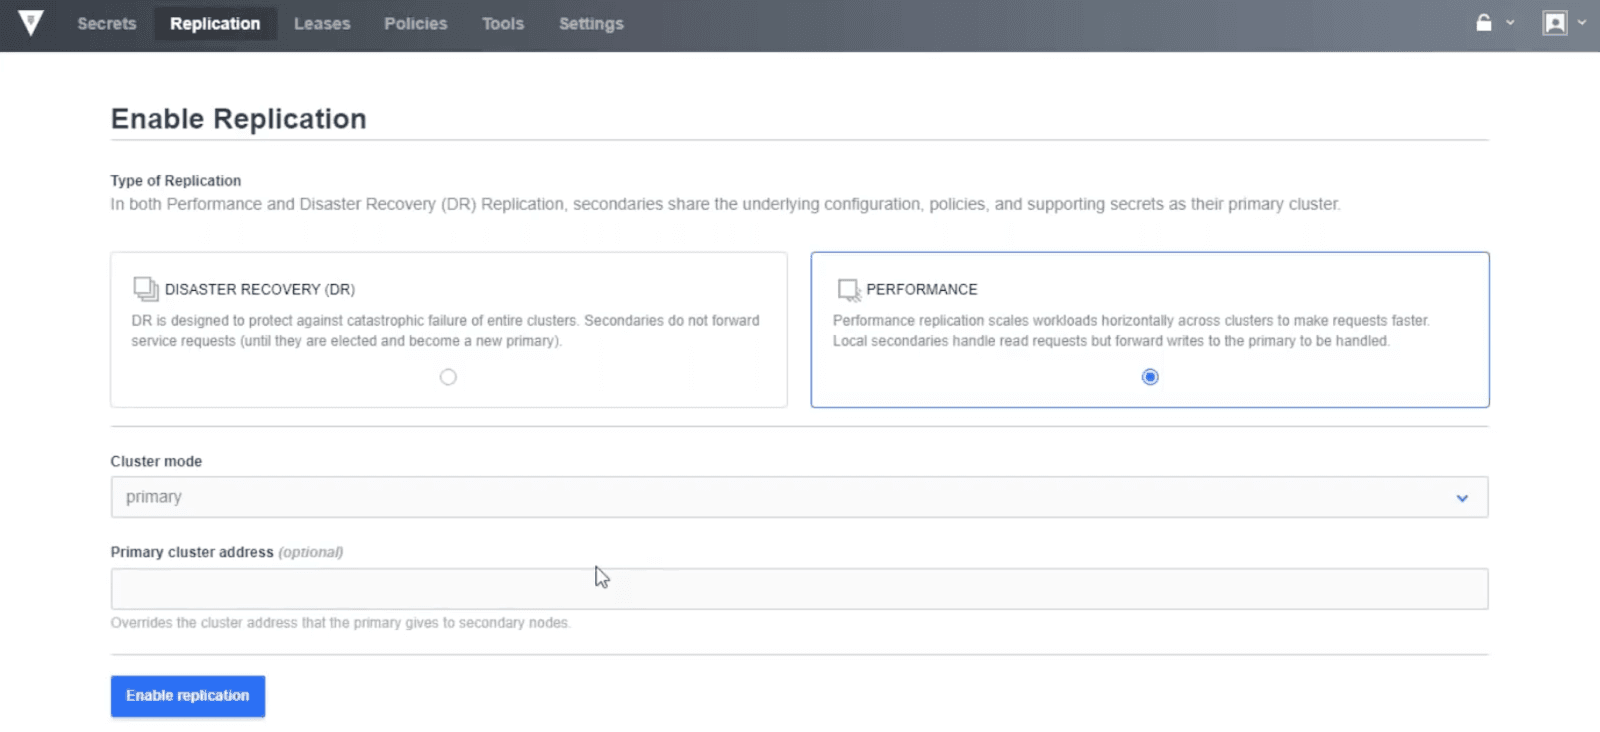Click the Vault logo icon

(31, 23)
